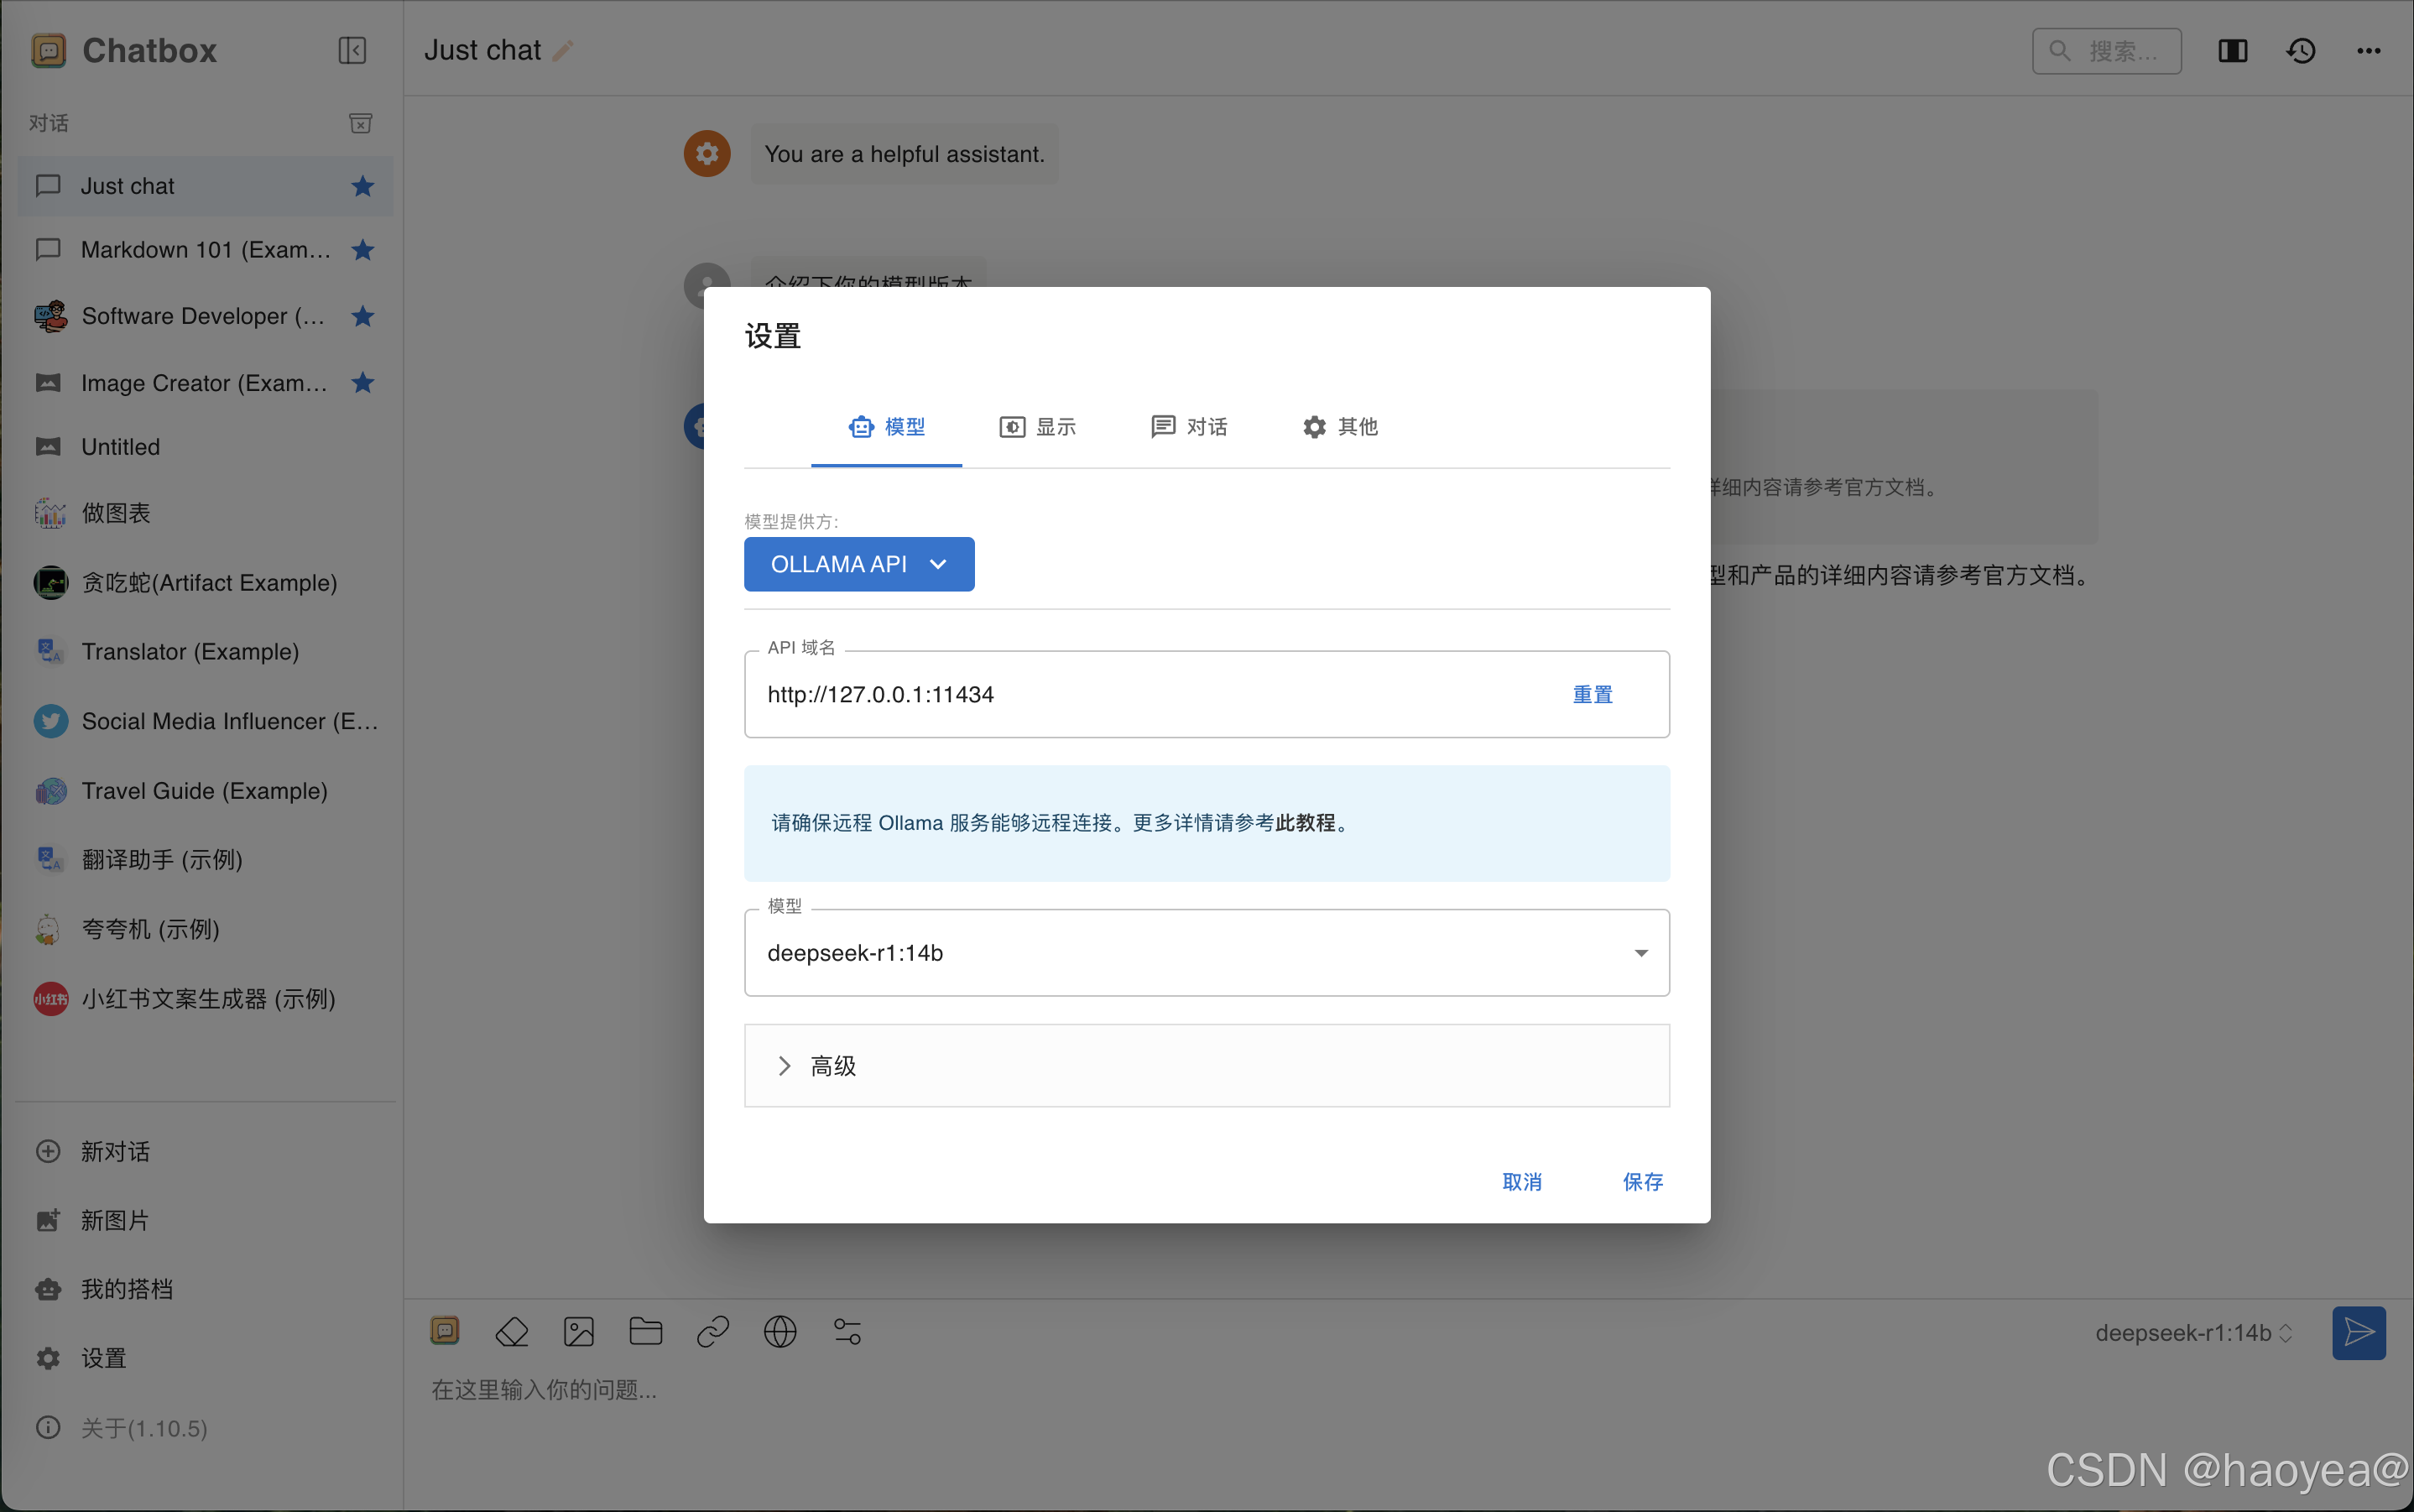Click the insert link icon
2414x1512 pixels.
[712, 1331]
